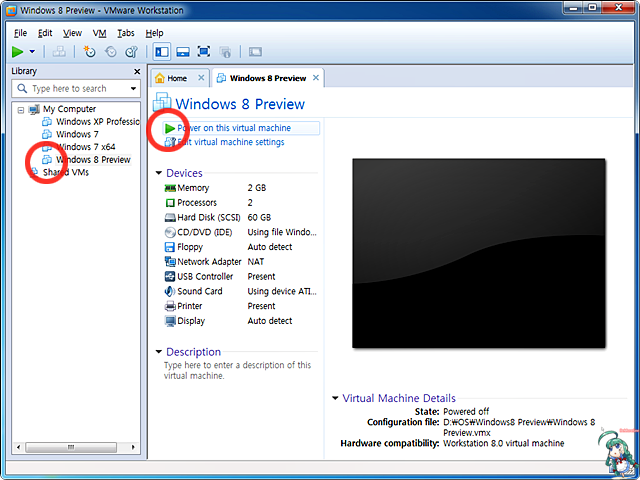Screen dimensions: 640x480
Task: Select the Windows 7 VM
Action: pyautogui.click(x=77, y=134)
